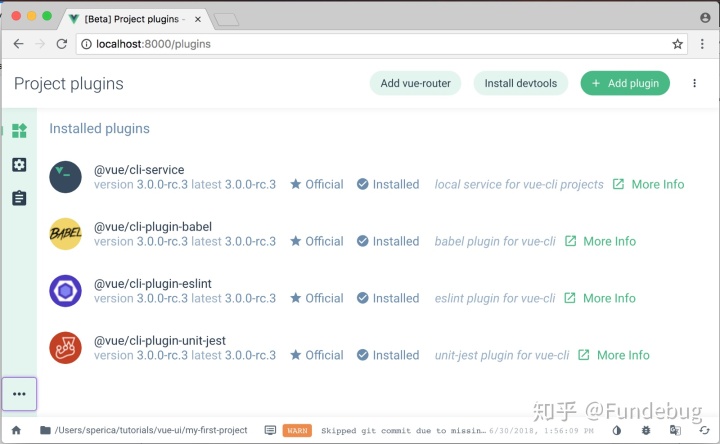Screen dimensions: 720x444
Task: Open More Info for cli-plugin-babel
Action: pos(609,241)
